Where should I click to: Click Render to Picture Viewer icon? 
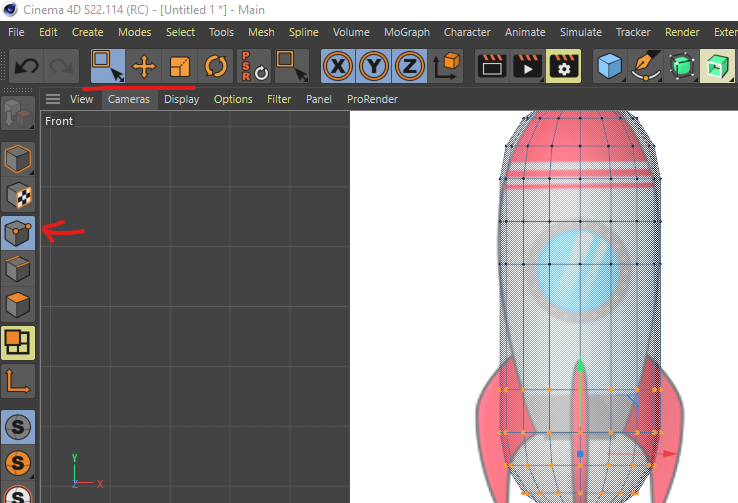coord(528,66)
